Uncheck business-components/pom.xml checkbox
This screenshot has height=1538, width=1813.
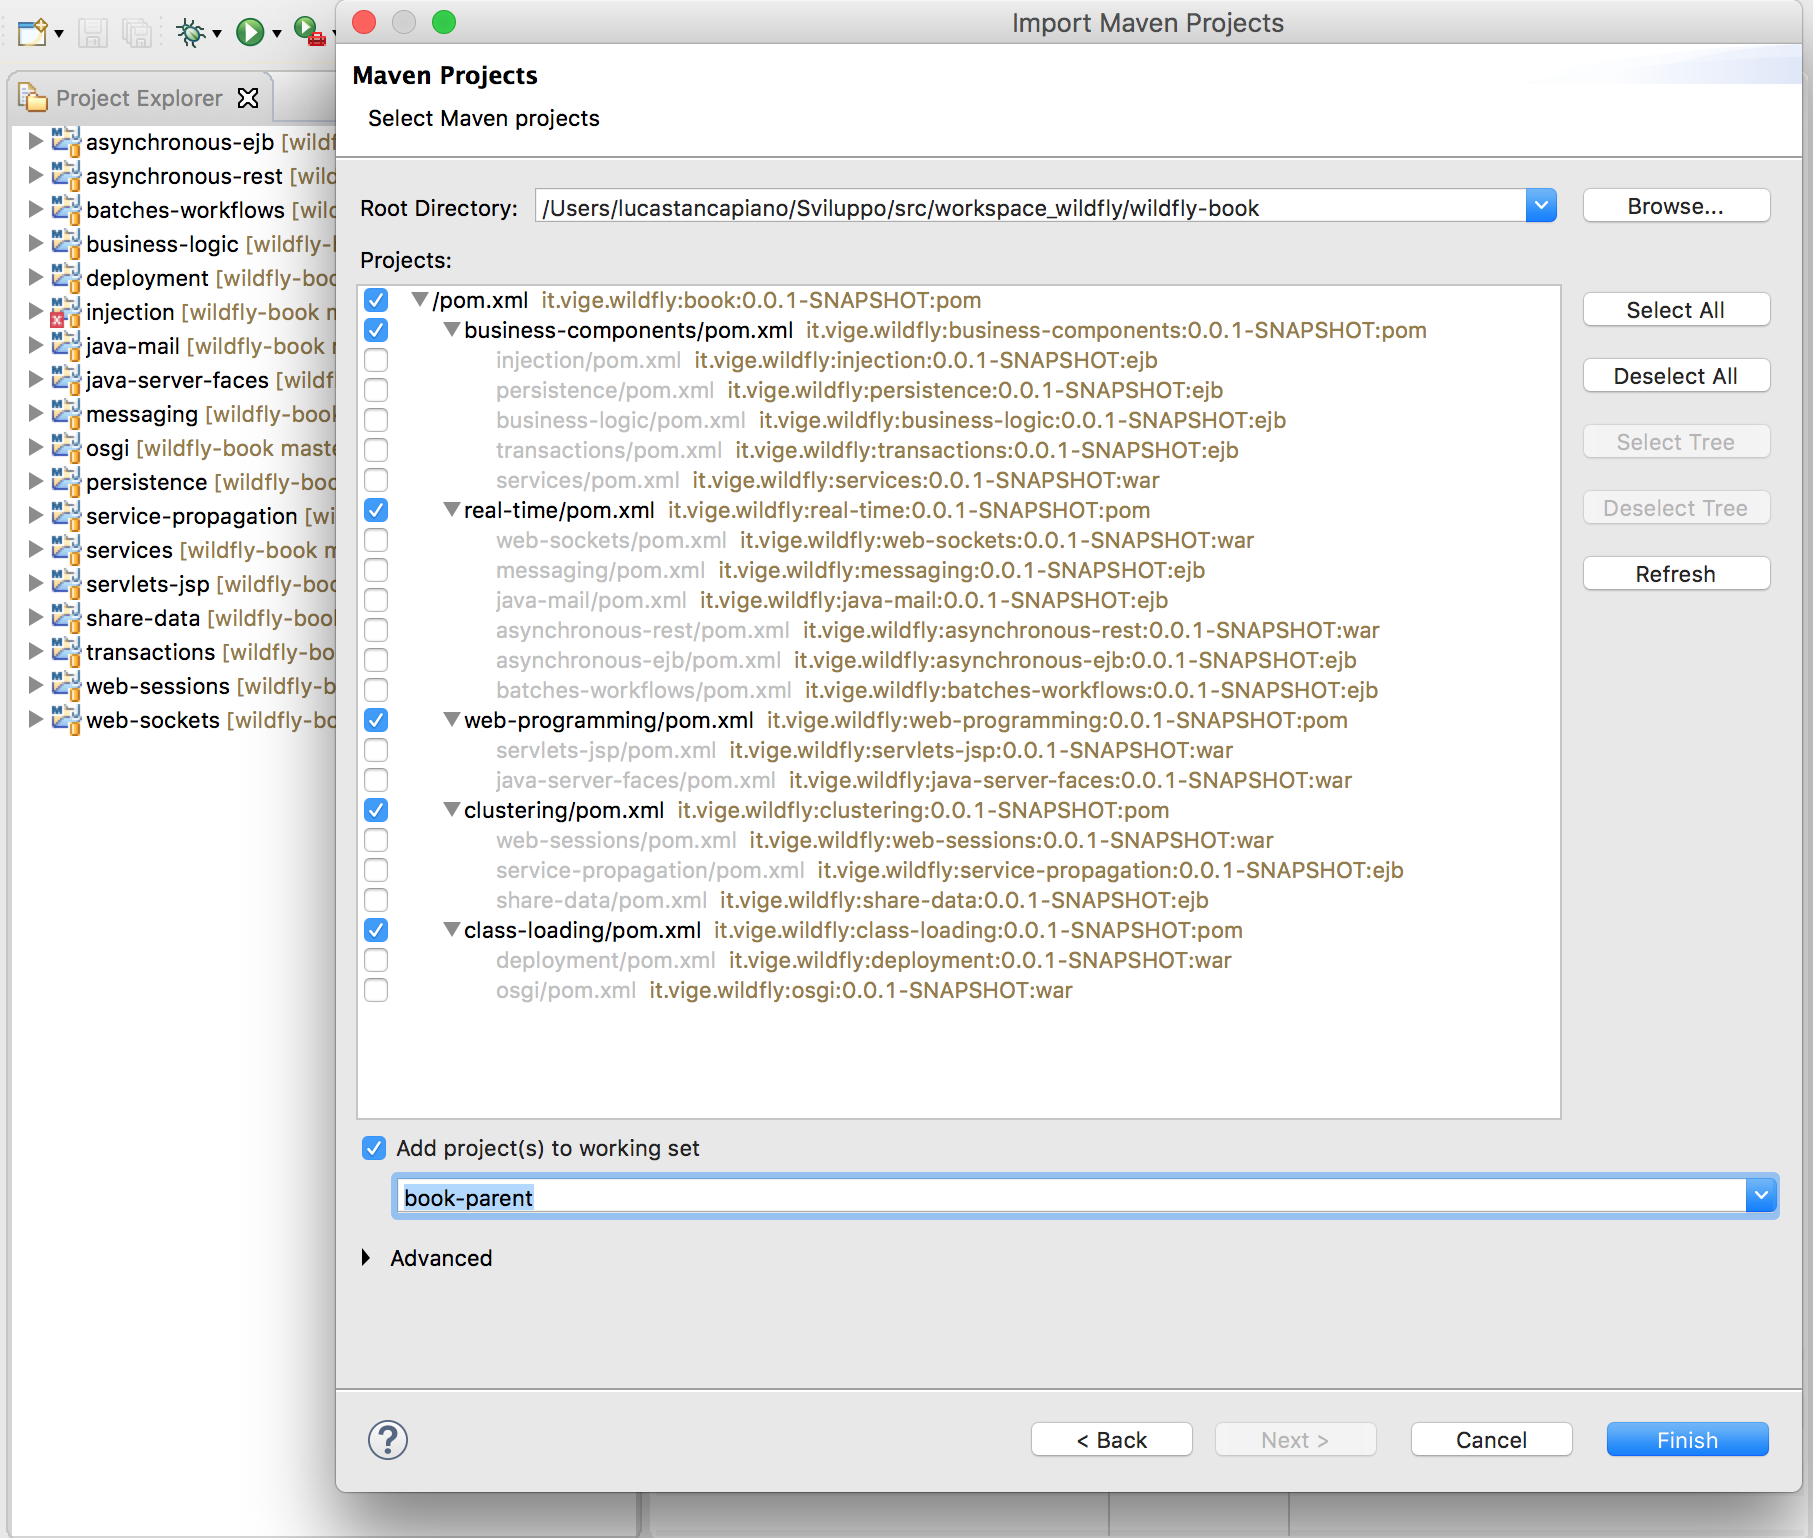(x=376, y=330)
